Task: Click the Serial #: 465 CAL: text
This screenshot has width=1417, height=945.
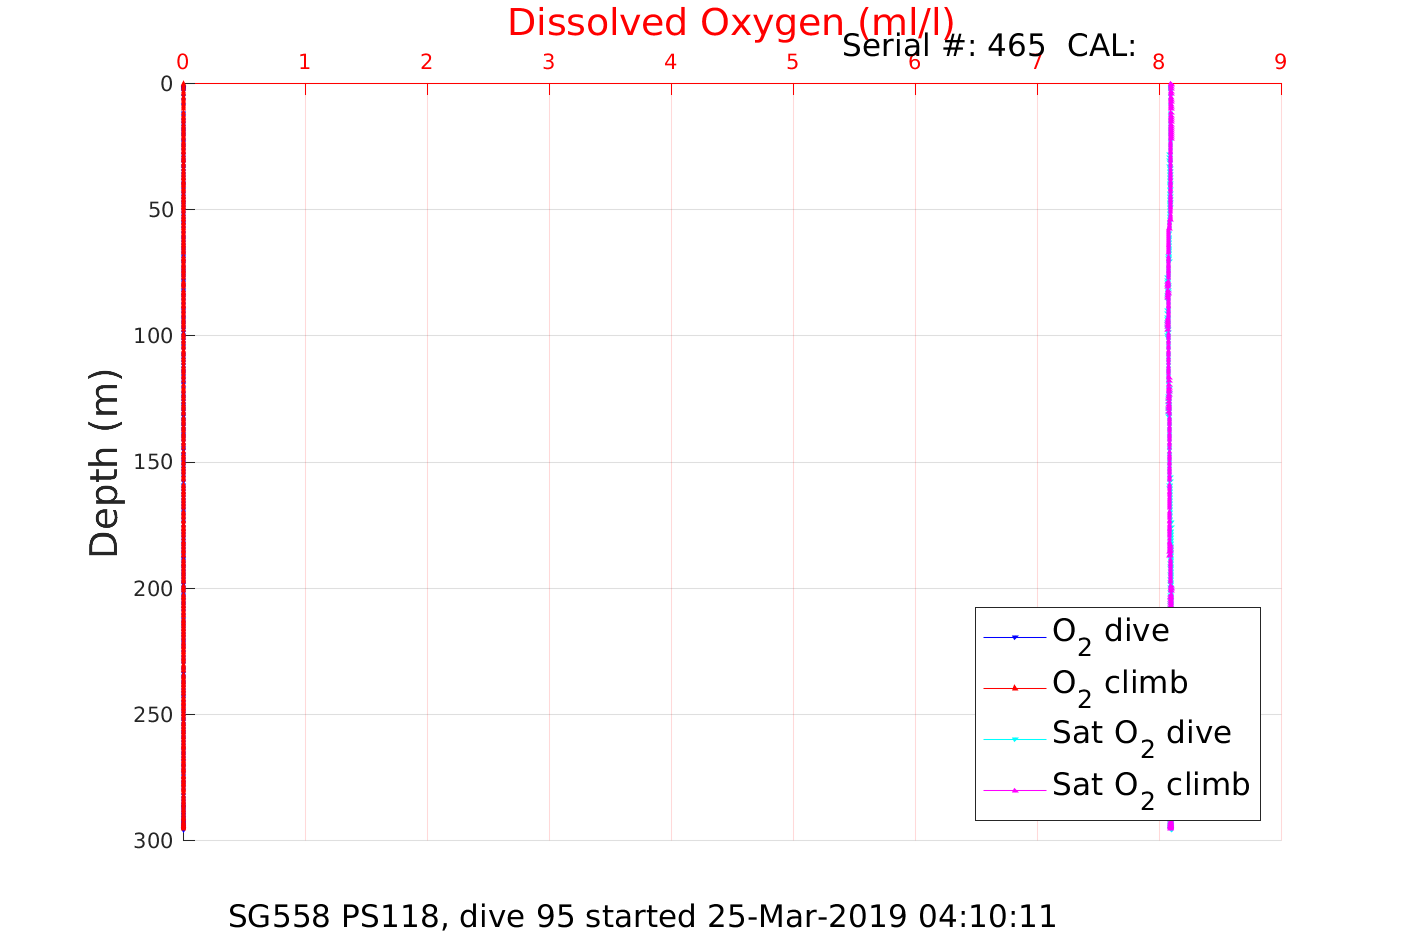Action: pos(988,46)
